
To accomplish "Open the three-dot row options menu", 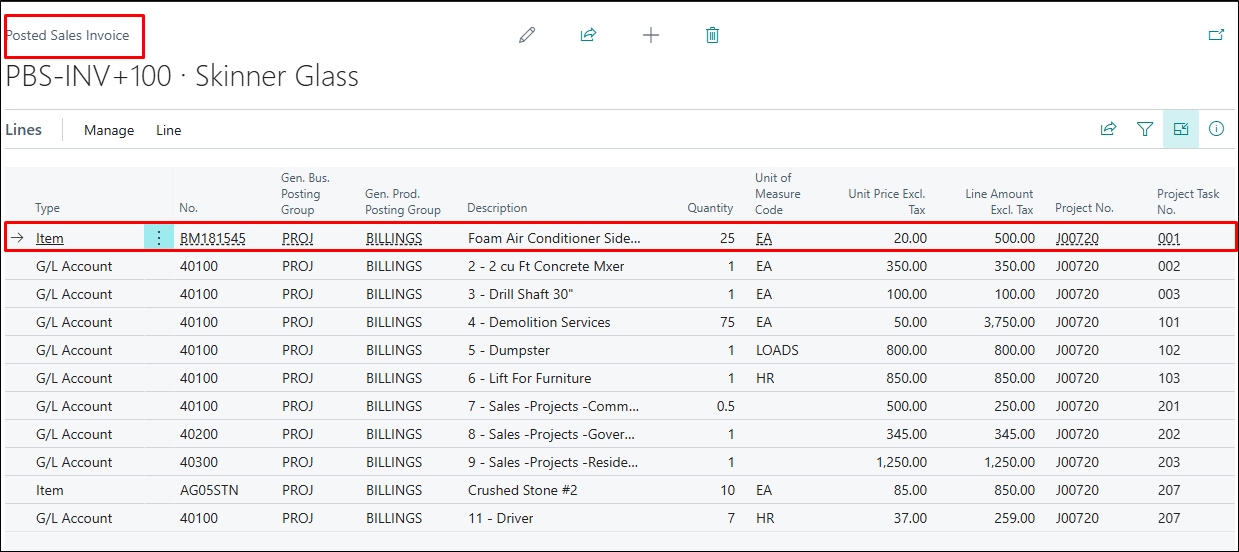I will point(158,238).
